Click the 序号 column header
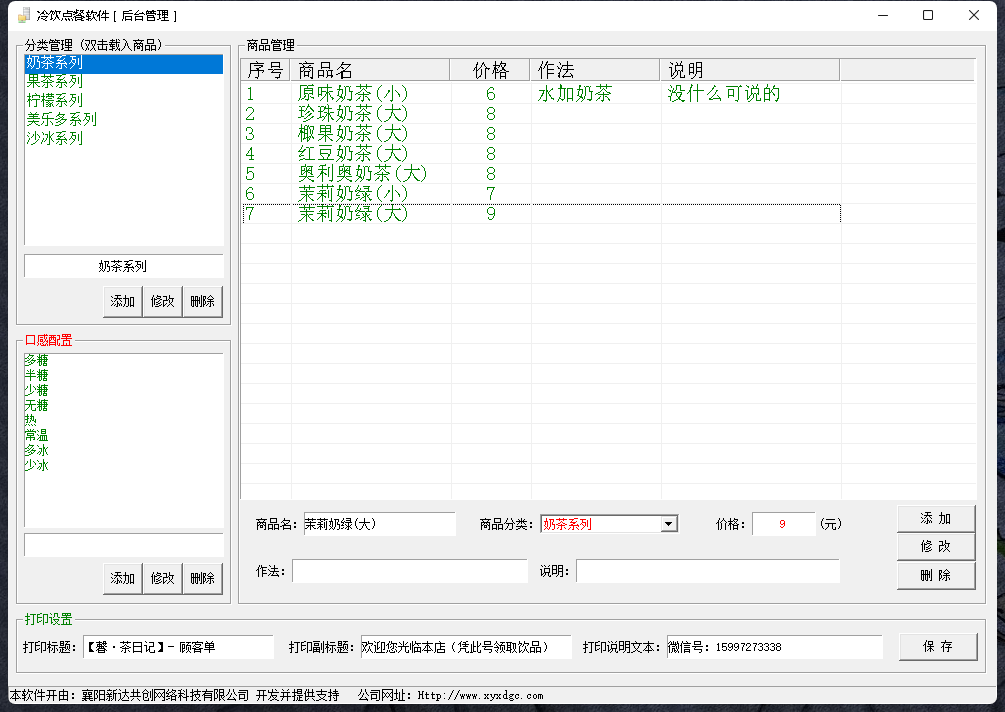The width and height of the screenshot is (1005, 712). click(x=265, y=70)
